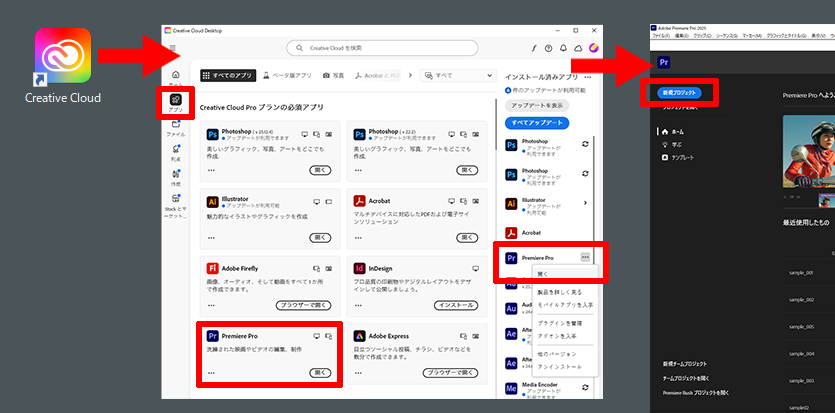835x413 pixels.
Task: Click the update icon beside Media Encoder
Action: click(x=585, y=387)
